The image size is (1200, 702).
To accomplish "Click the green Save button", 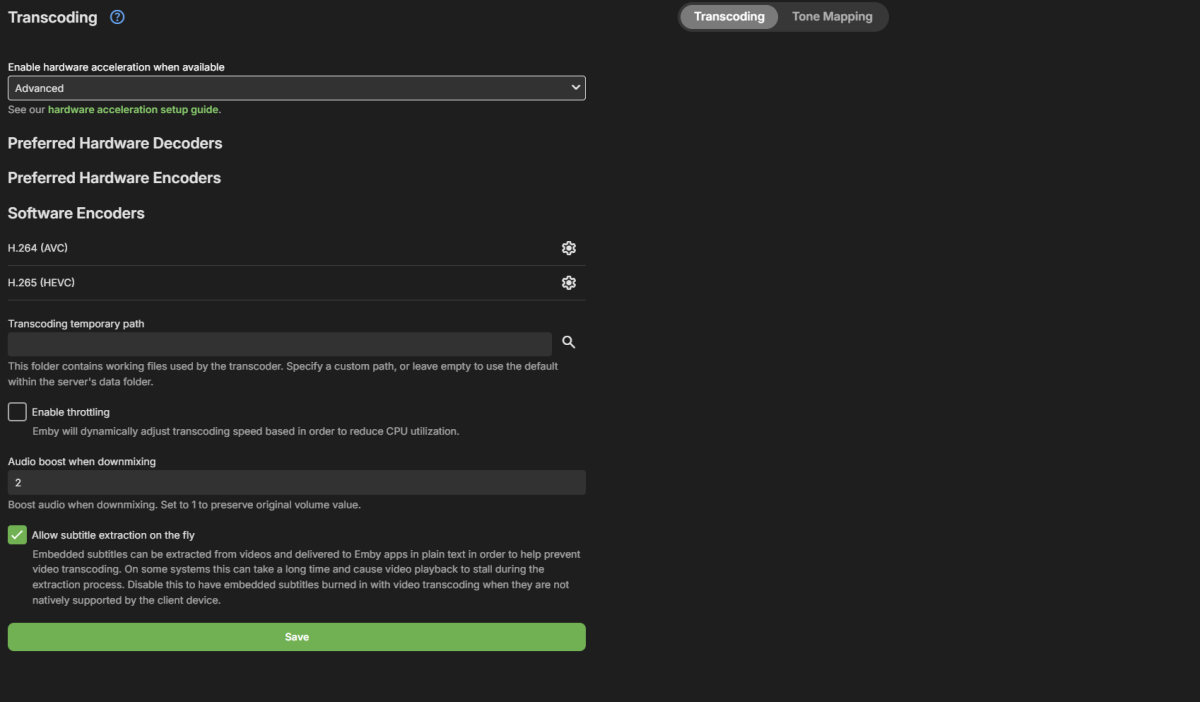I will [296, 637].
